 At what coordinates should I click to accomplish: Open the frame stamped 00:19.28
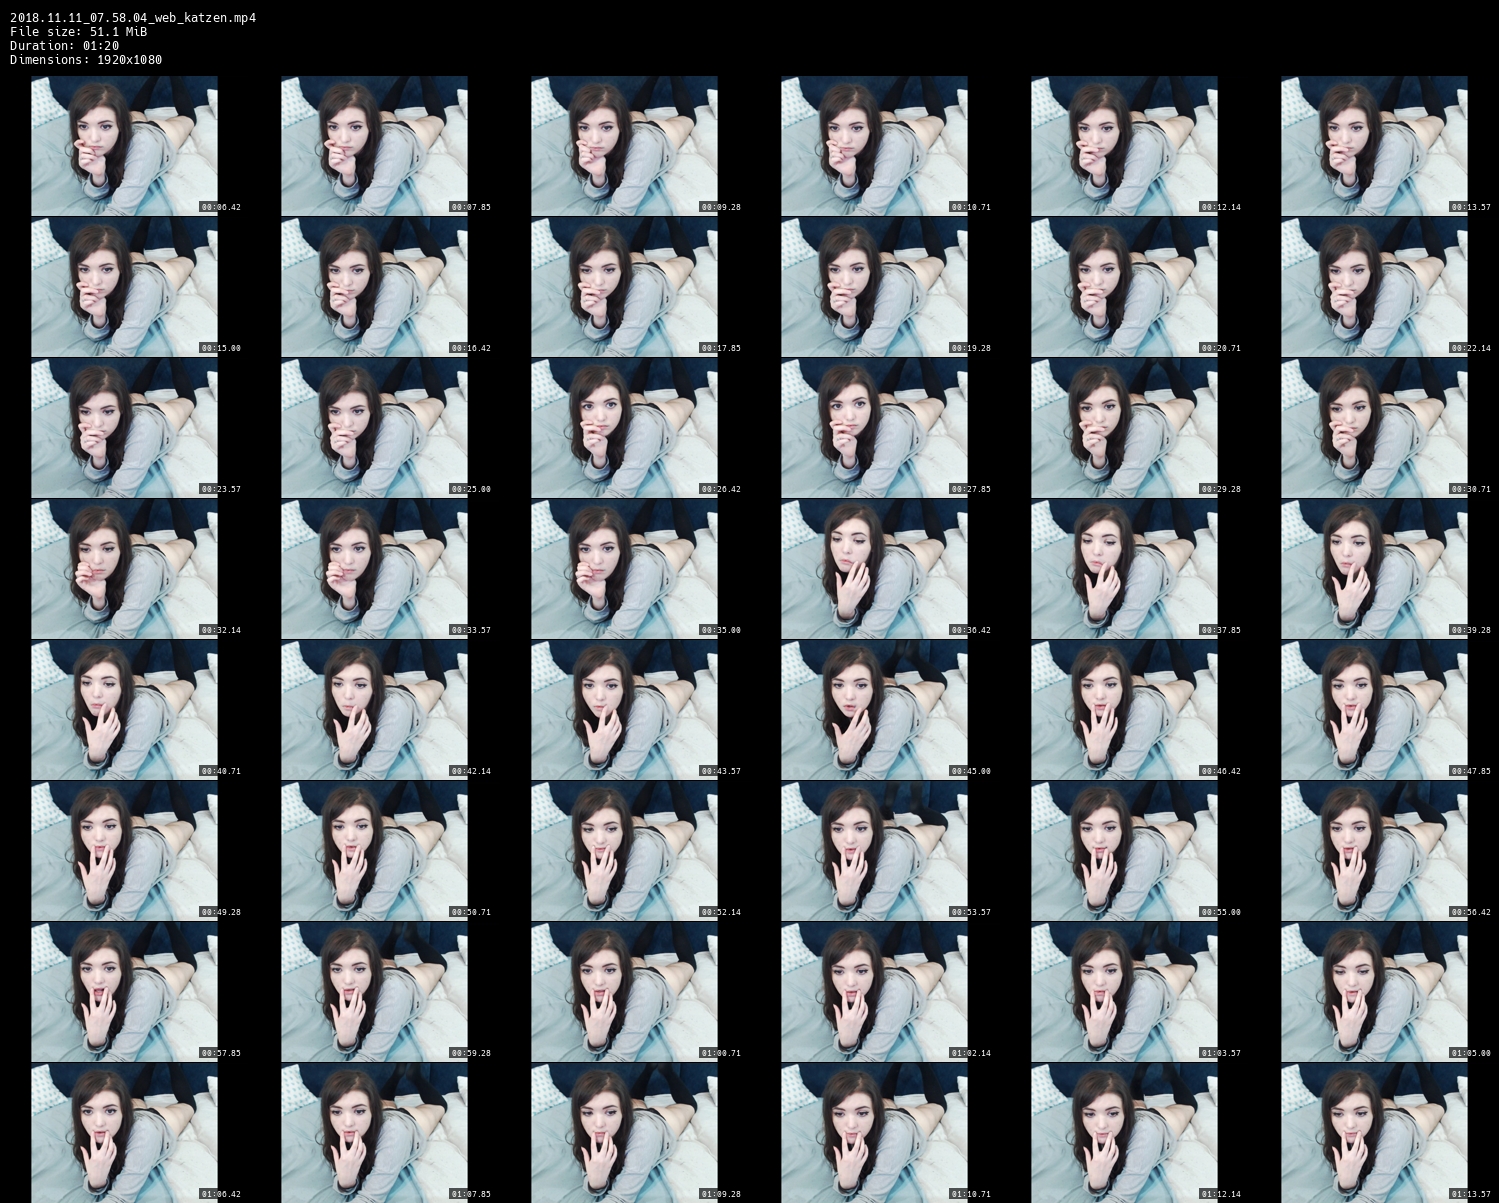875,287
